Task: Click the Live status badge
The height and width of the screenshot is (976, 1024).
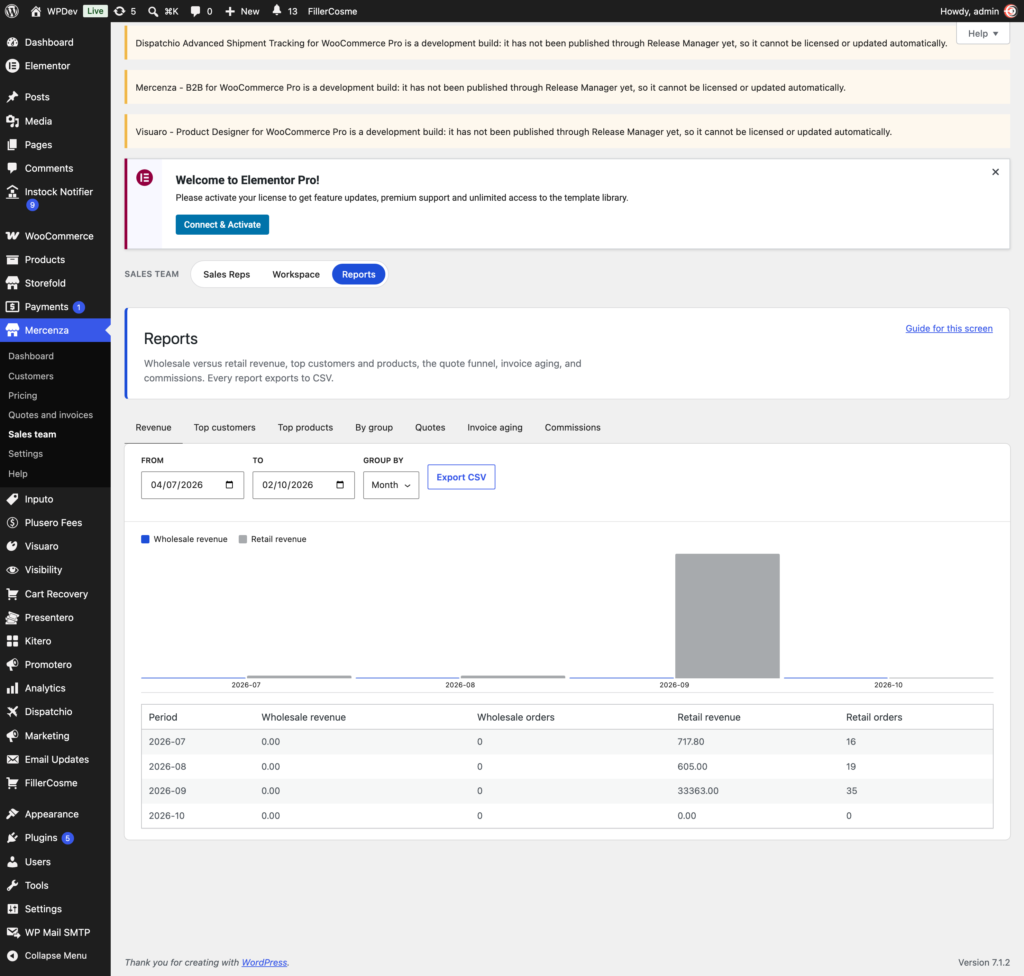Action: pyautogui.click(x=95, y=11)
